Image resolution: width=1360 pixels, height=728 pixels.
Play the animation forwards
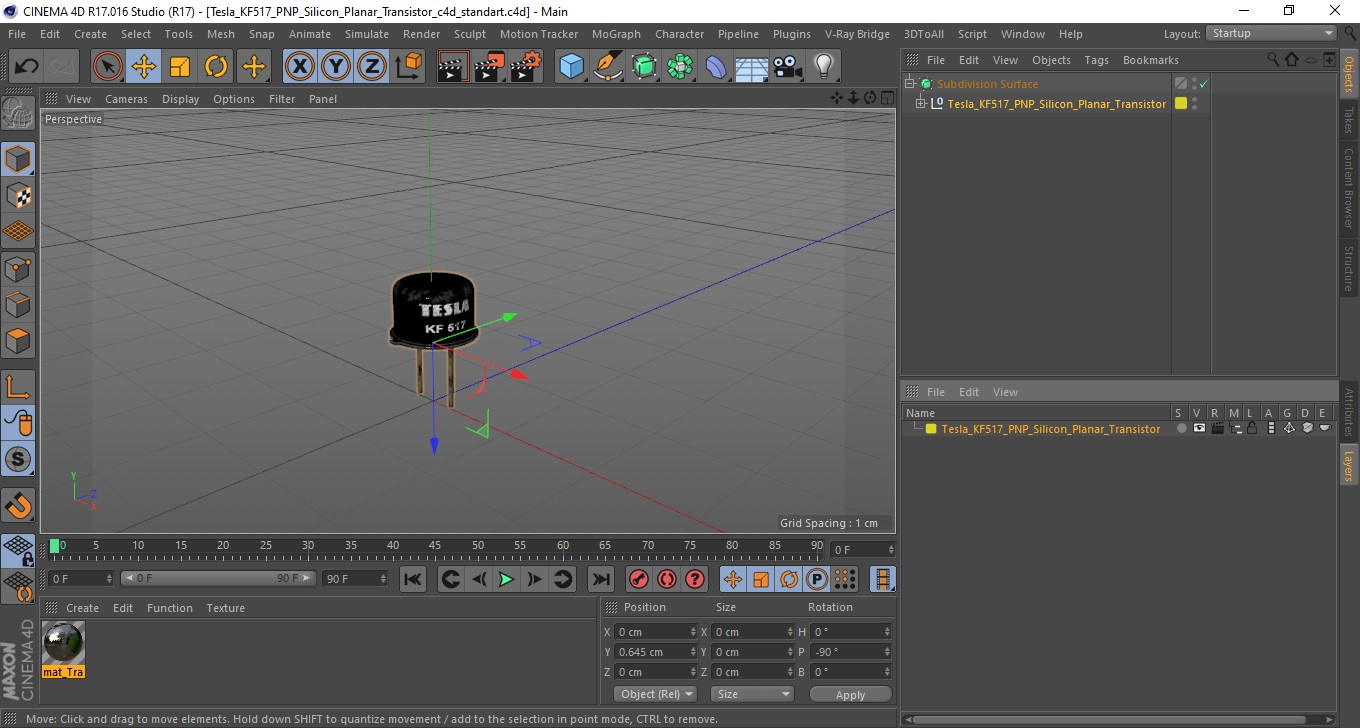click(x=506, y=579)
